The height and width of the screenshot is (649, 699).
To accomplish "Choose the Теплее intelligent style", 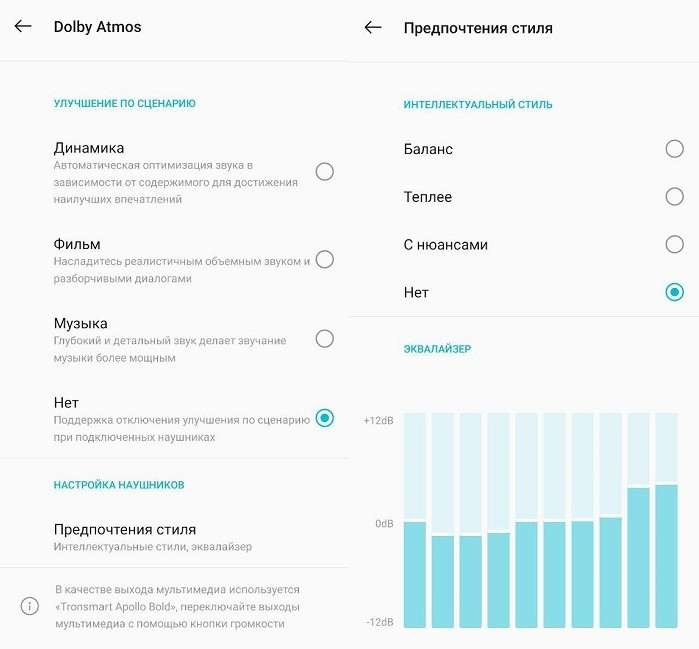I will pyautogui.click(x=674, y=197).
